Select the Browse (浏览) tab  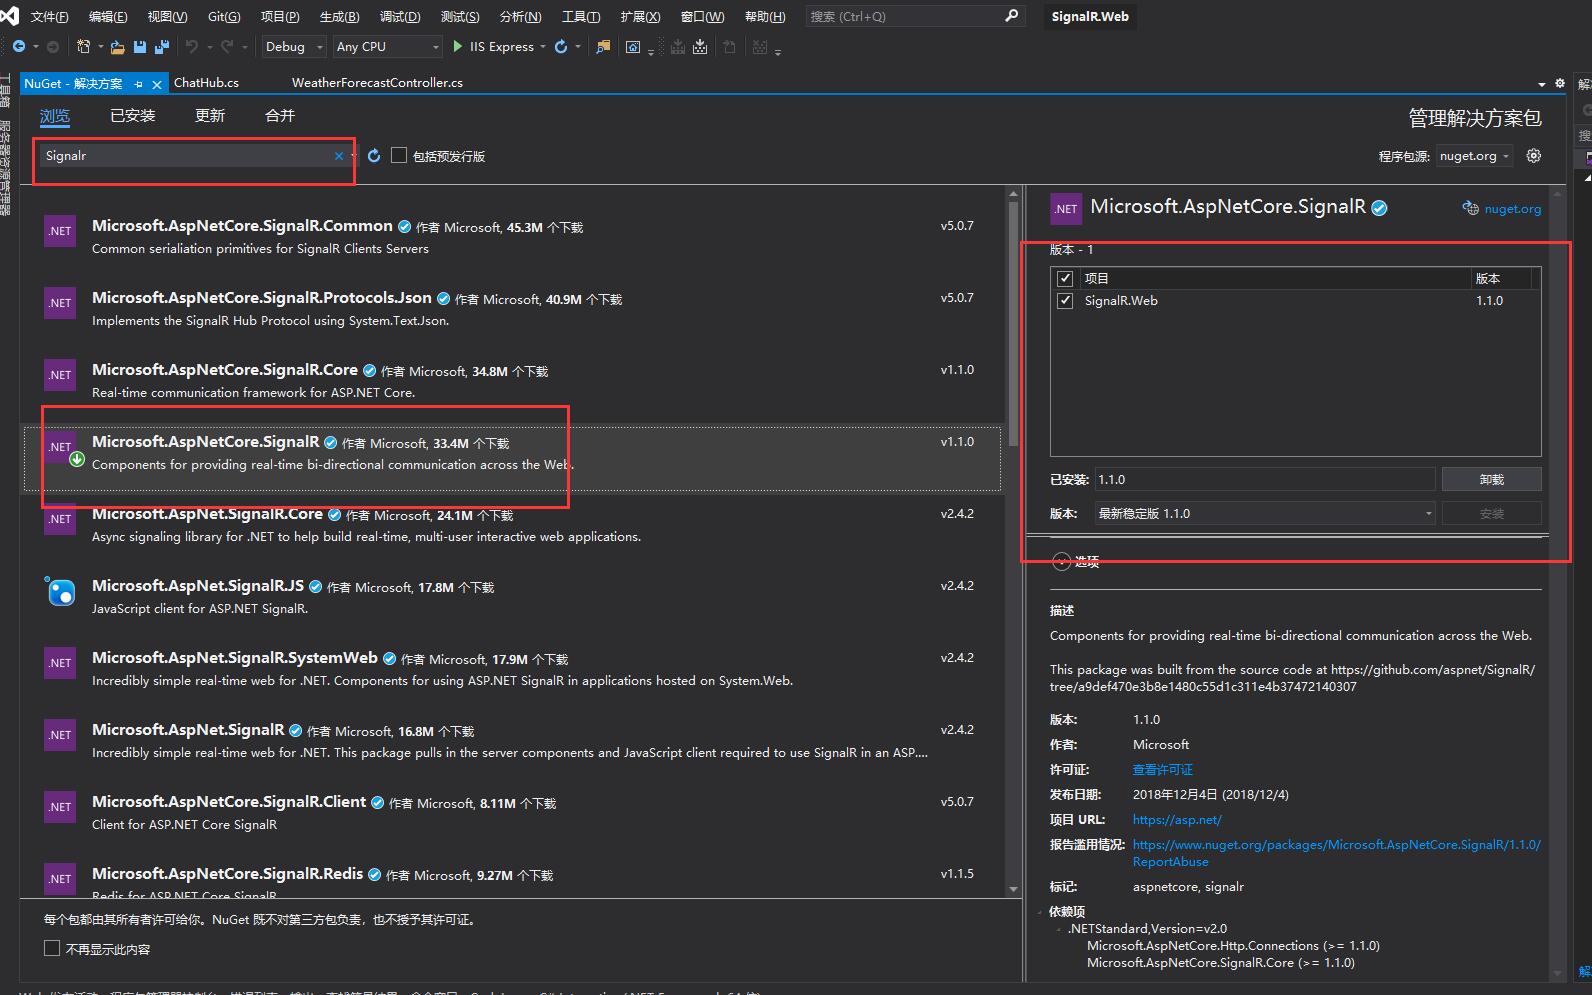[x=55, y=116]
